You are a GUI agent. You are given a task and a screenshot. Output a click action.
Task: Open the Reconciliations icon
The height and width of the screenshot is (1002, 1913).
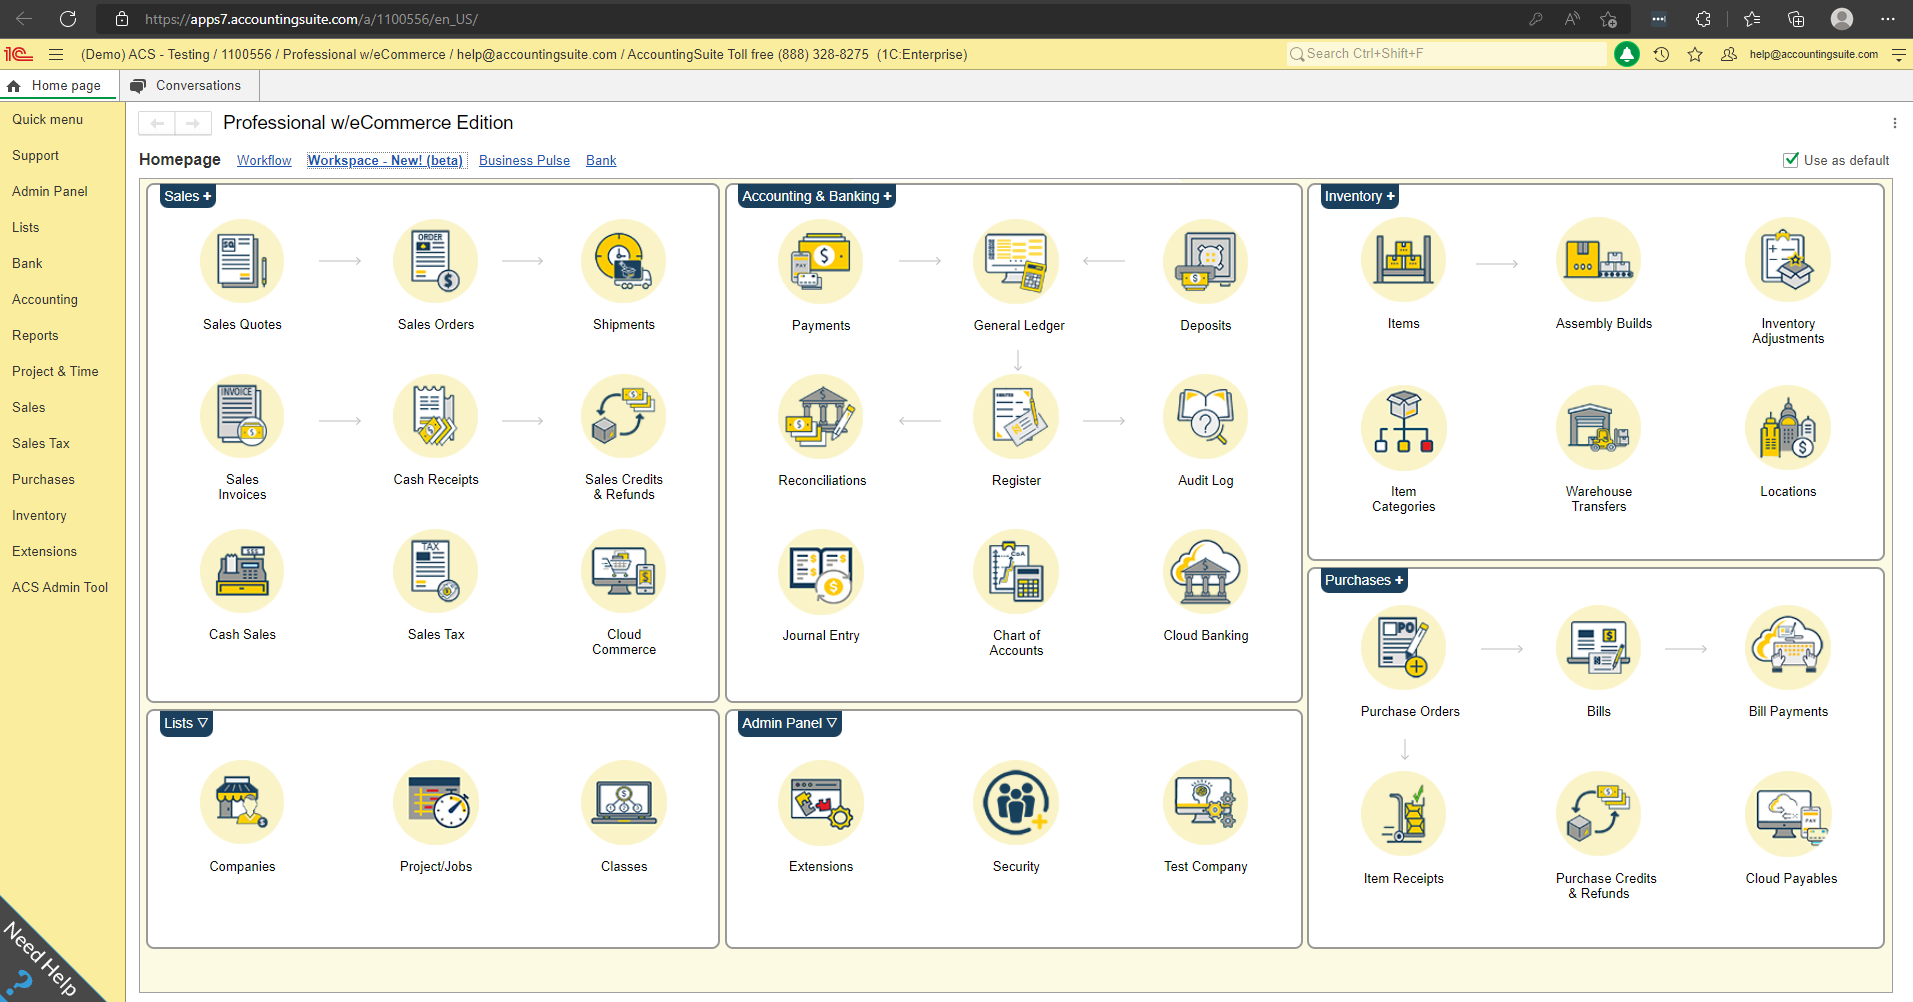pyautogui.click(x=820, y=417)
